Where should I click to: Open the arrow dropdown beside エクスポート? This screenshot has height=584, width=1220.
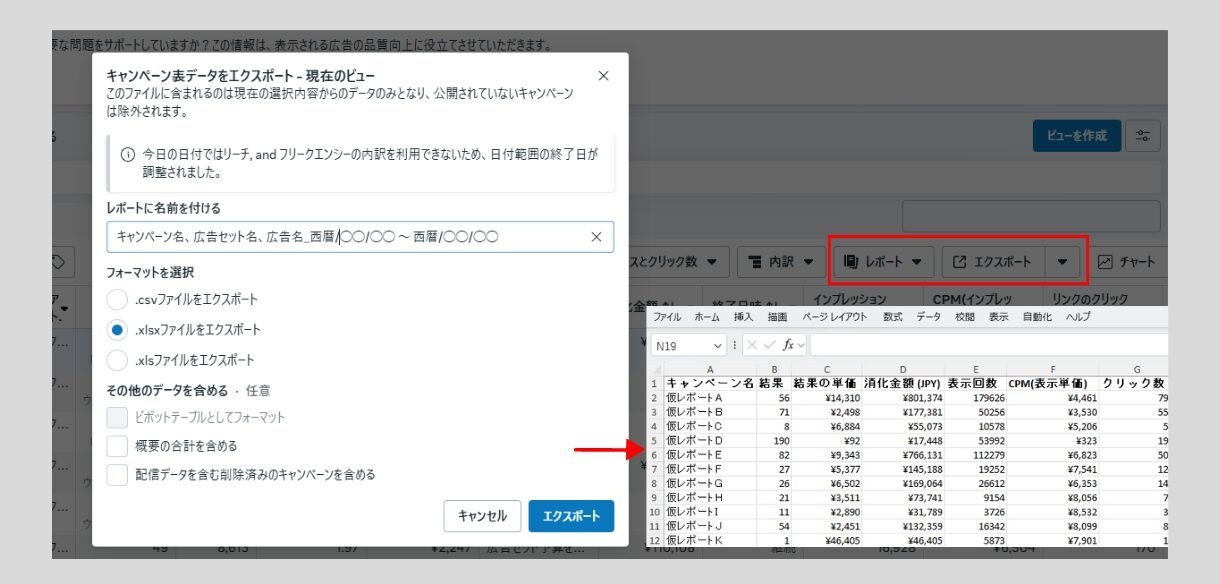1061,262
